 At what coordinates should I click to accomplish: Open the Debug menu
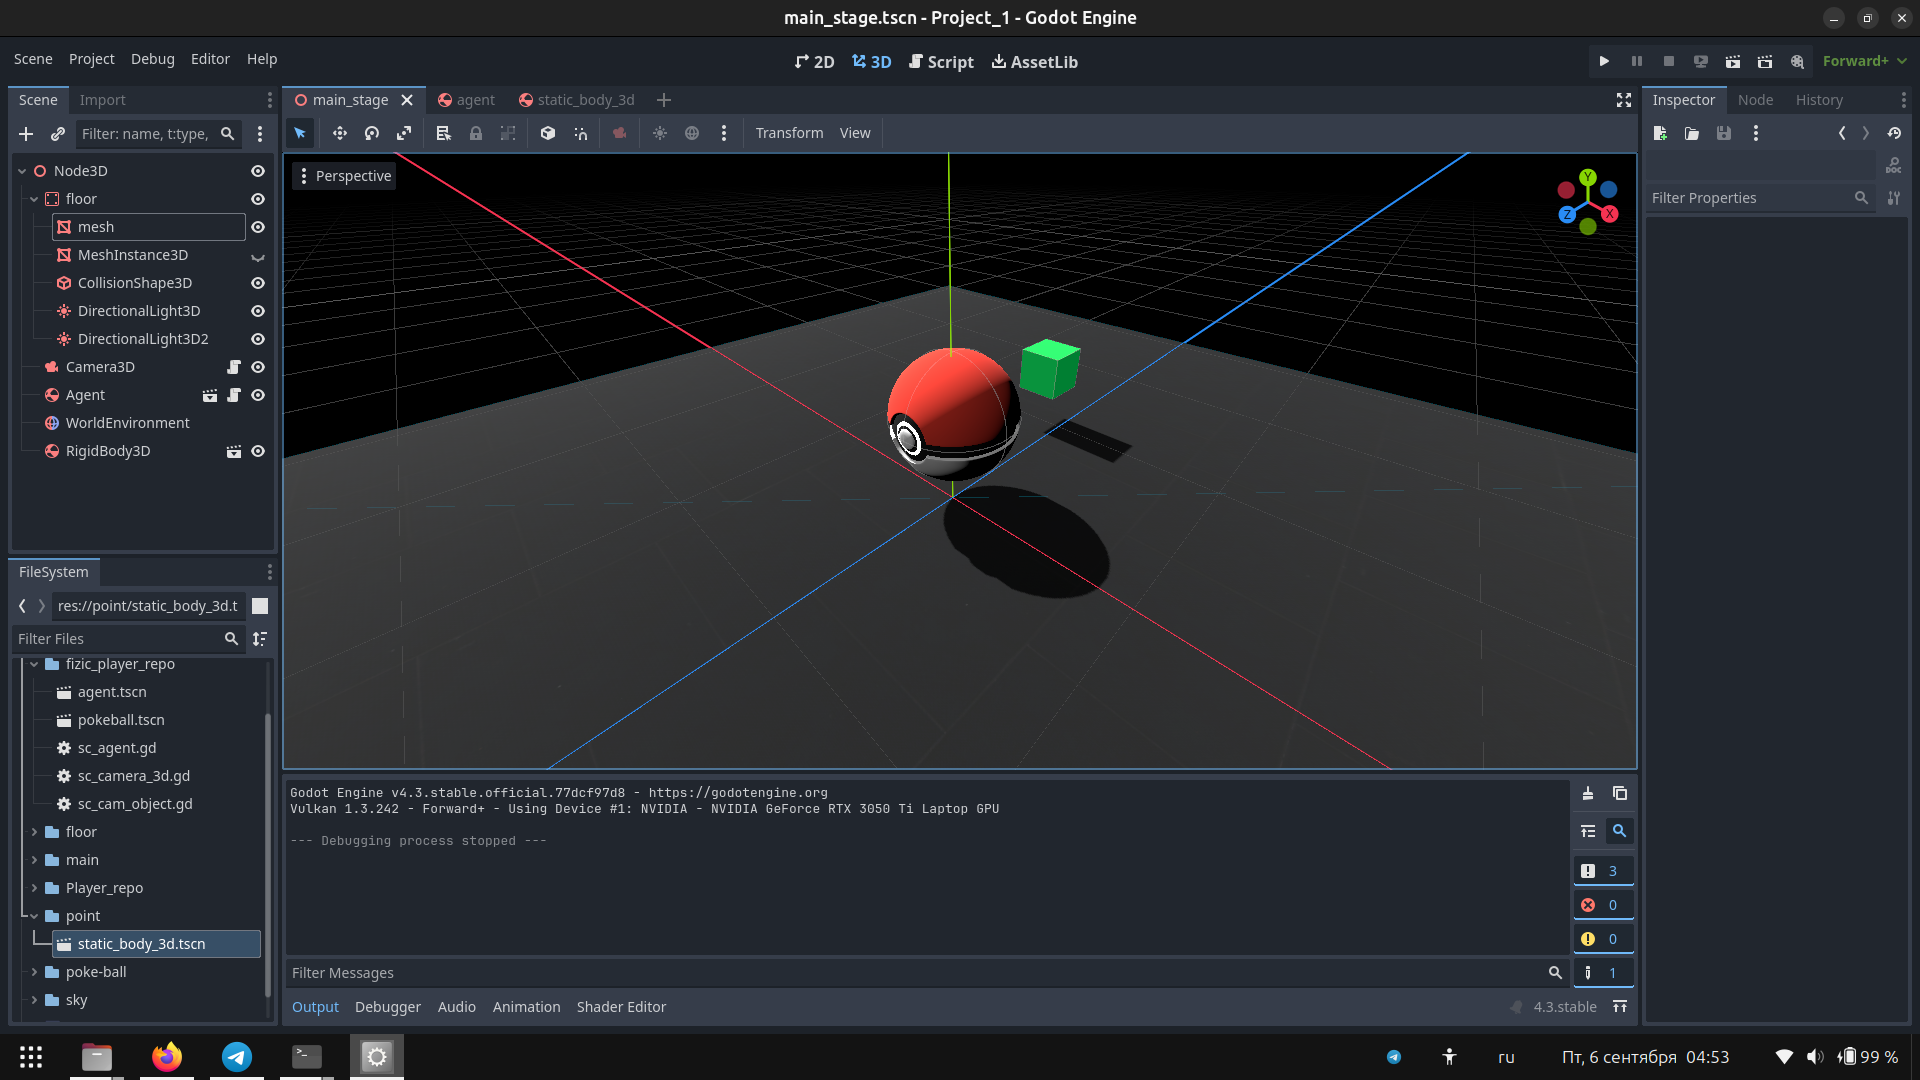[152, 59]
